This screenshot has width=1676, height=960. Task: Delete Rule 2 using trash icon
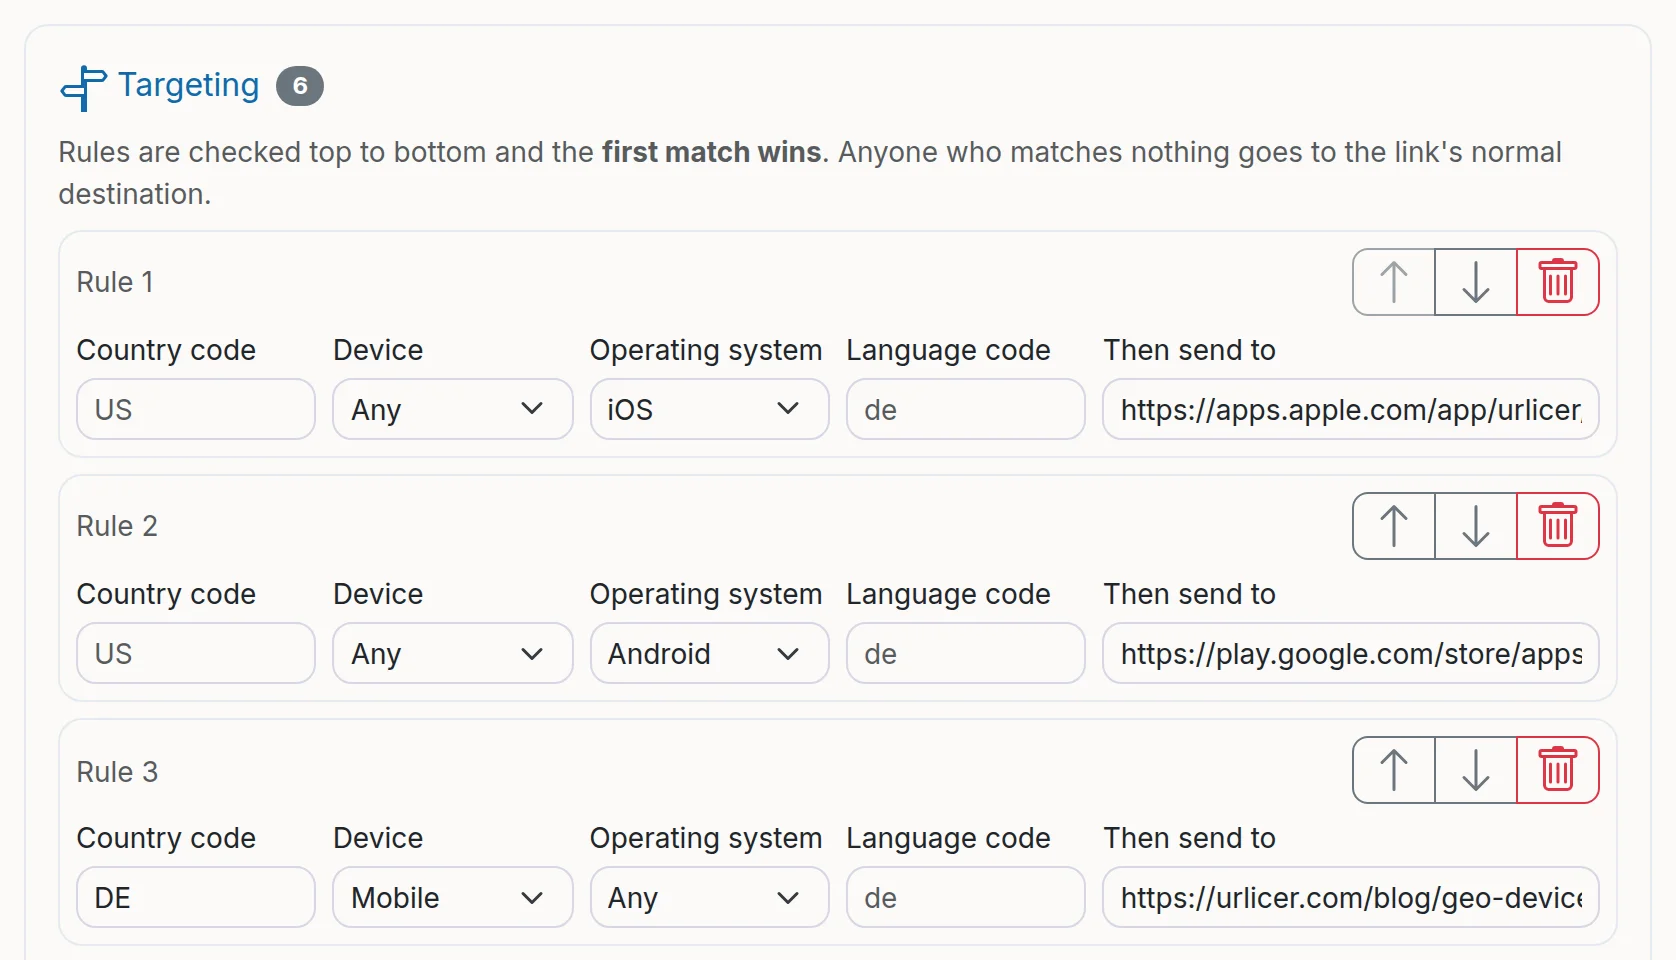point(1558,526)
